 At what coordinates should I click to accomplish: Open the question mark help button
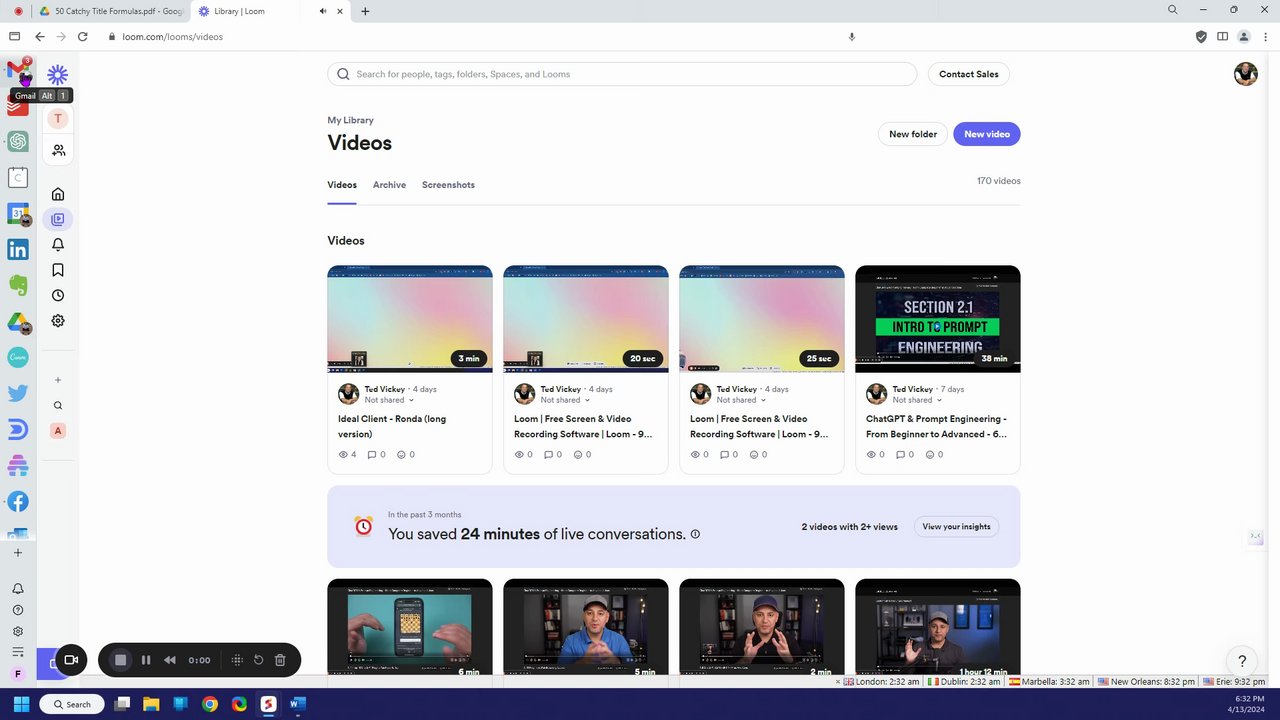[x=1242, y=661]
